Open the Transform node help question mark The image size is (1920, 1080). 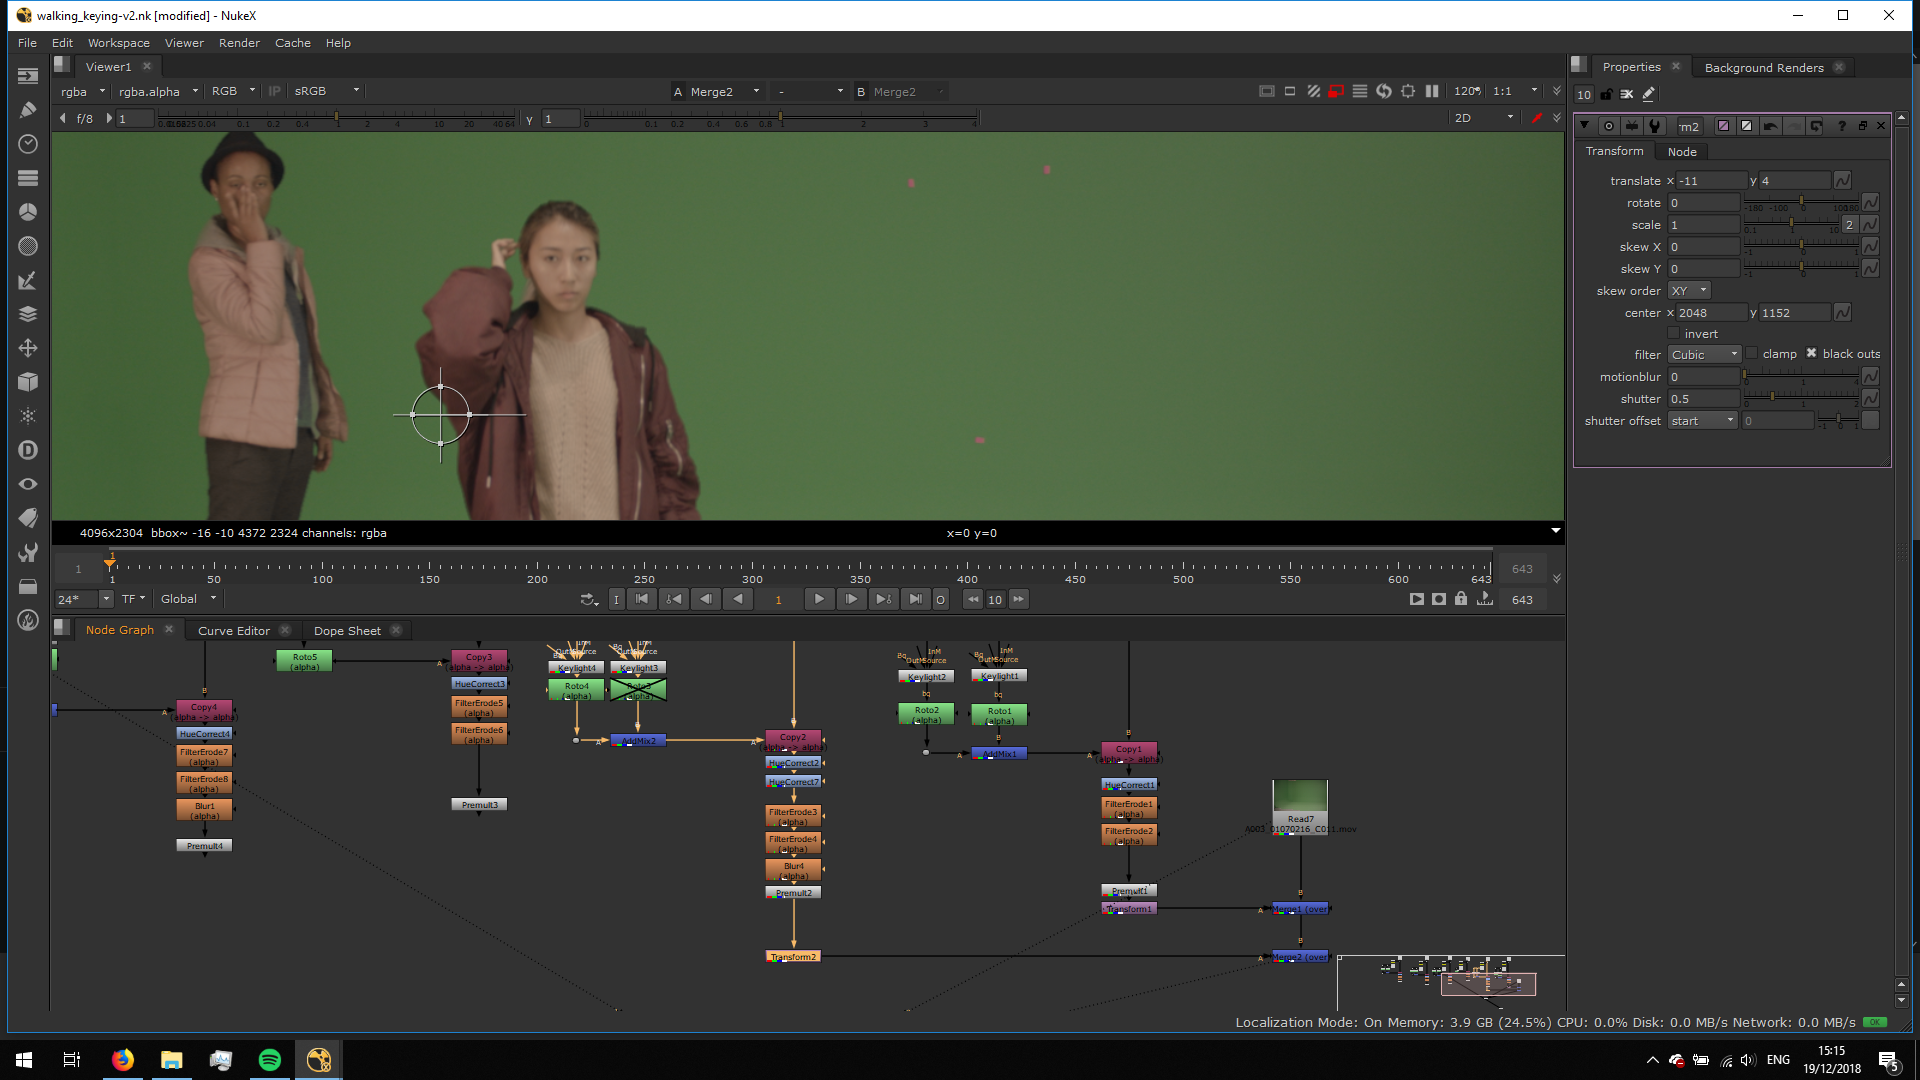1841,126
